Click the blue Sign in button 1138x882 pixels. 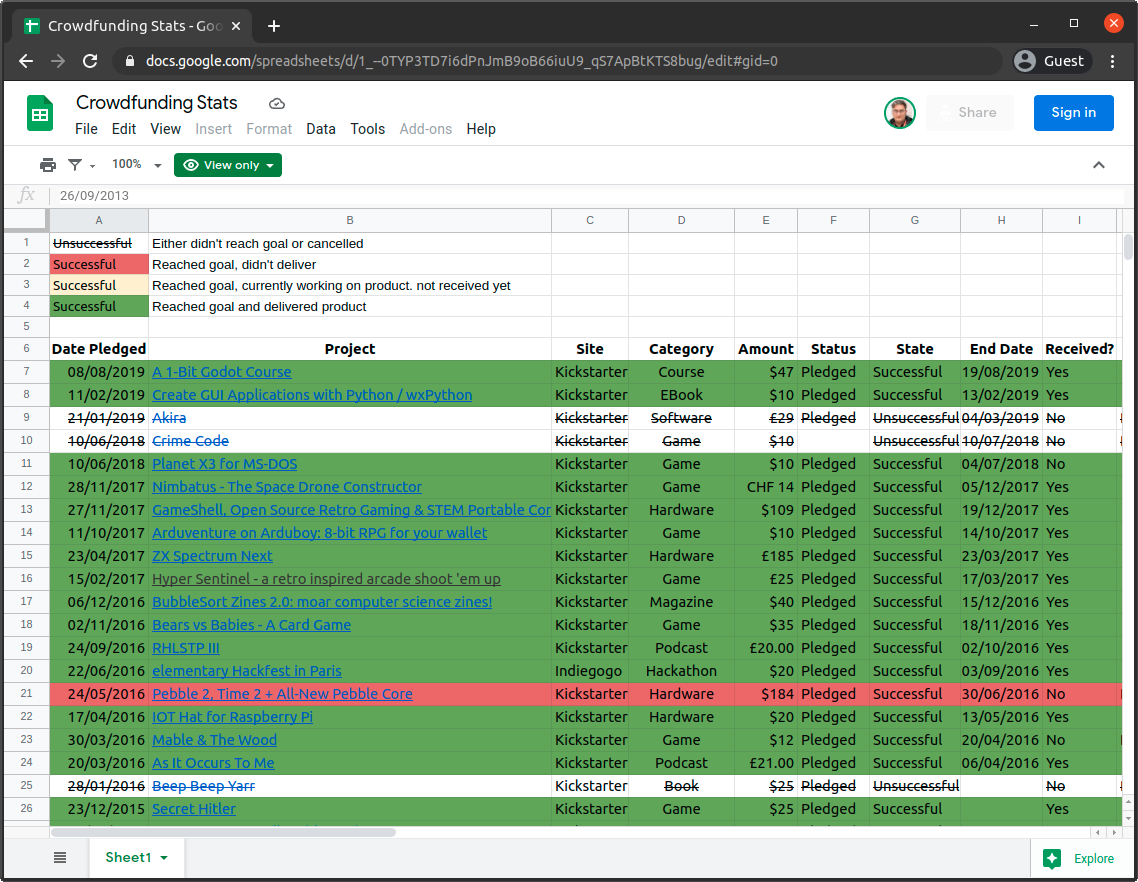pyautogui.click(x=1073, y=113)
